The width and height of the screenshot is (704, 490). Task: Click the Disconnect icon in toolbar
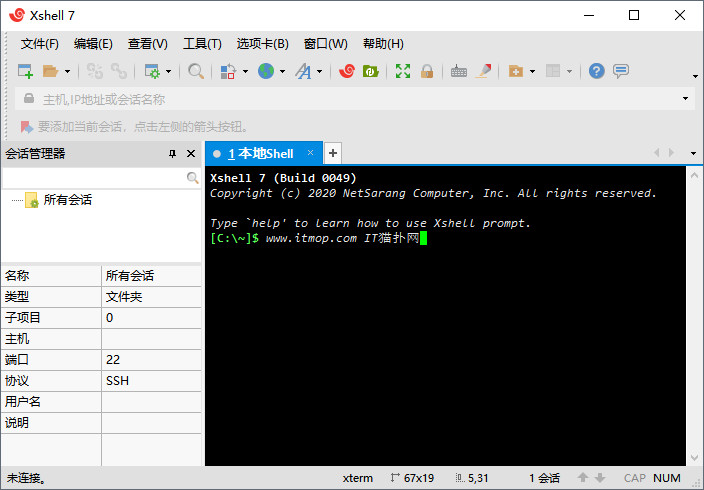pos(95,71)
